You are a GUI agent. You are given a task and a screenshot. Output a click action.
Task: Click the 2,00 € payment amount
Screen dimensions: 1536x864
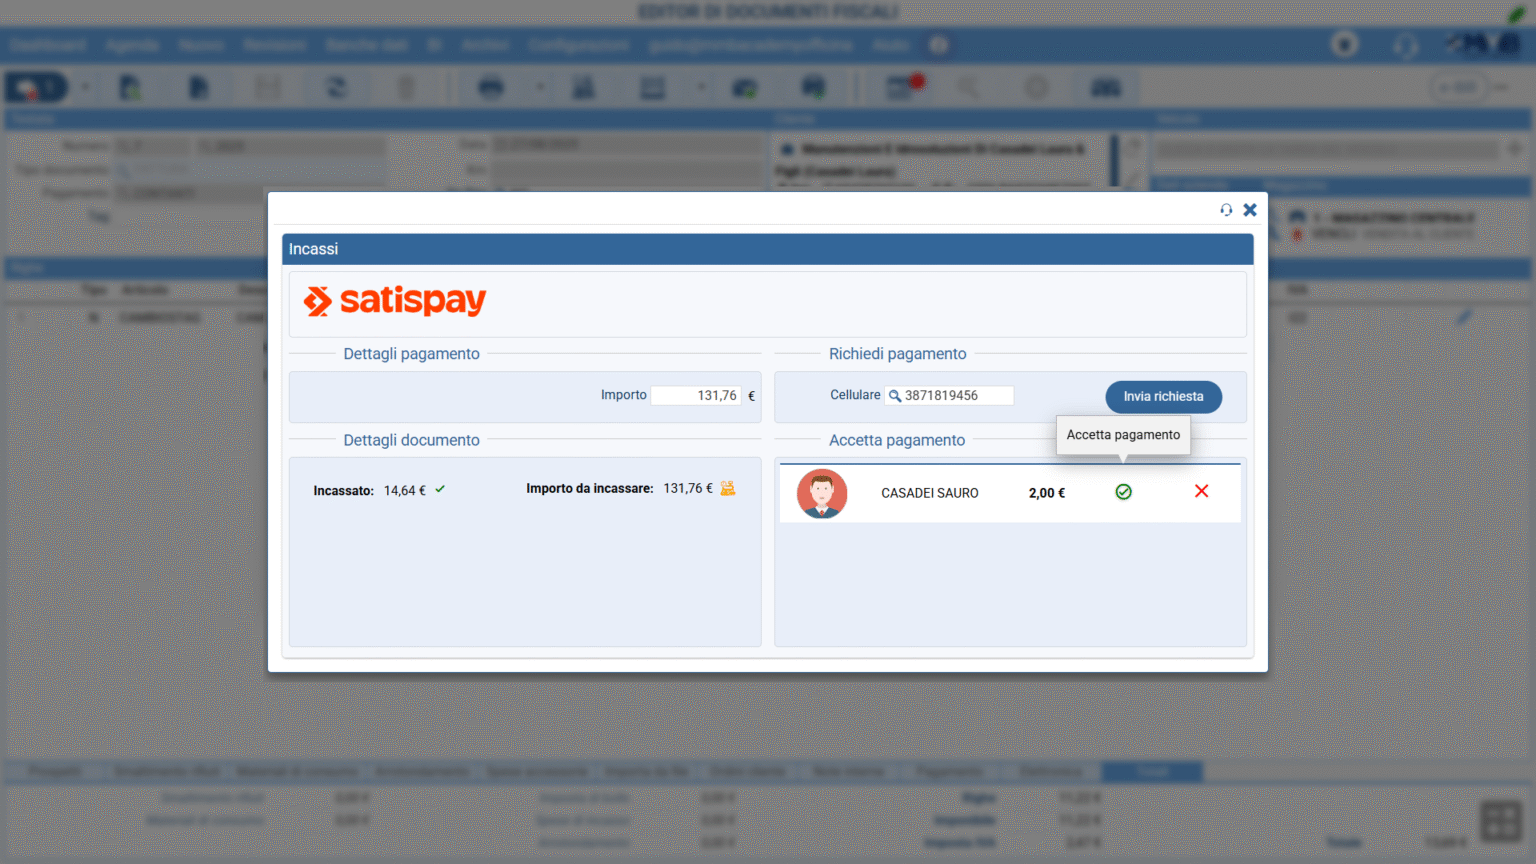[1046, 493]
